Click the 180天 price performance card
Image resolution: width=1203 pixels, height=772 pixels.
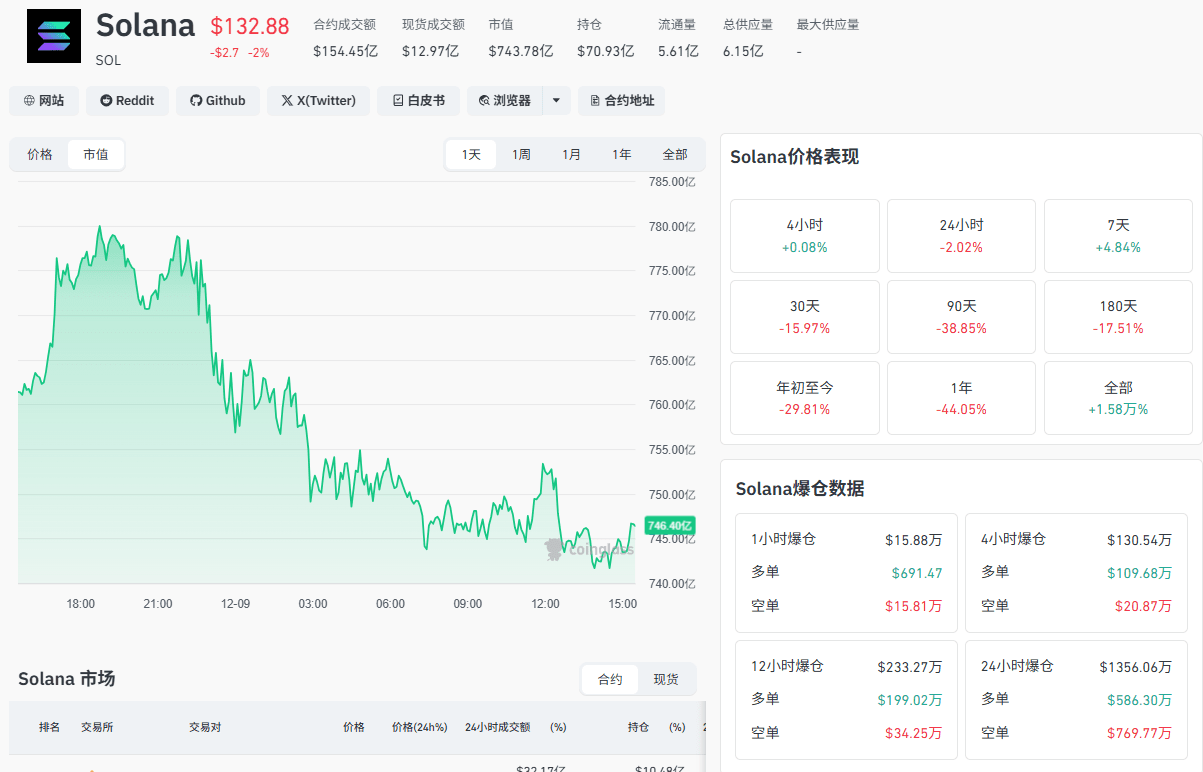1118,317
